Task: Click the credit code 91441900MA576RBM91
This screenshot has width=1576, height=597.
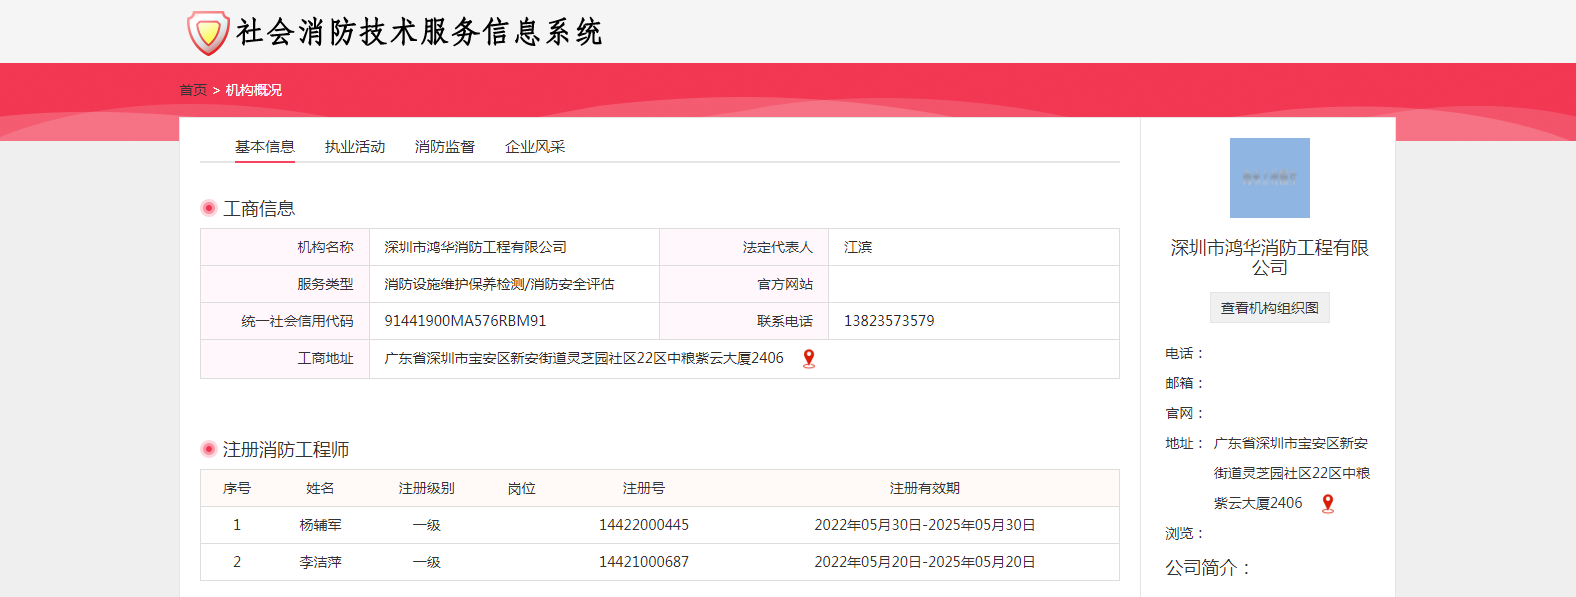Action: [465, 321]
